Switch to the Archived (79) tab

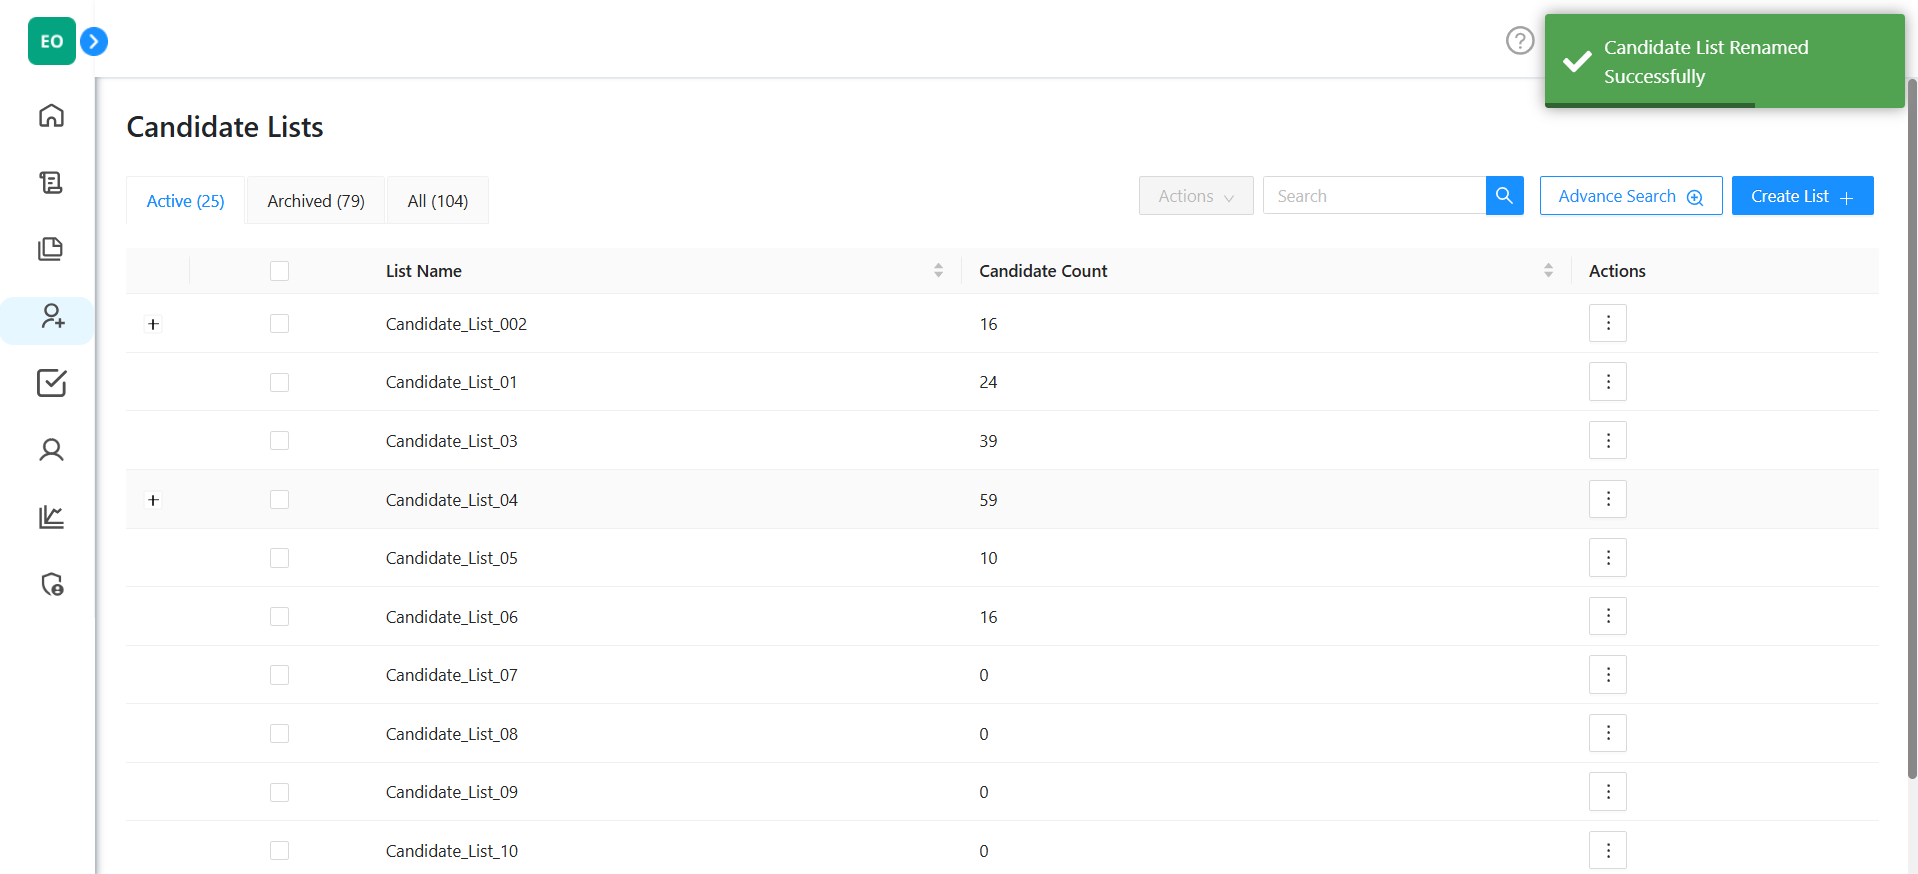(315, 201)
